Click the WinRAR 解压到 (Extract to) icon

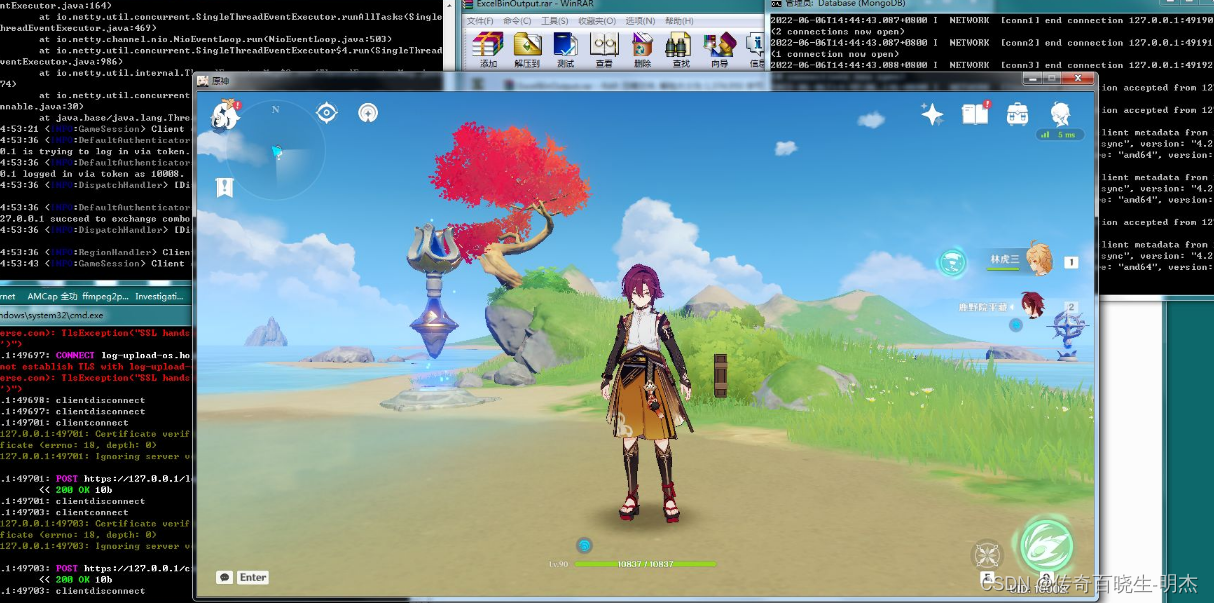(x=527, y=49)
